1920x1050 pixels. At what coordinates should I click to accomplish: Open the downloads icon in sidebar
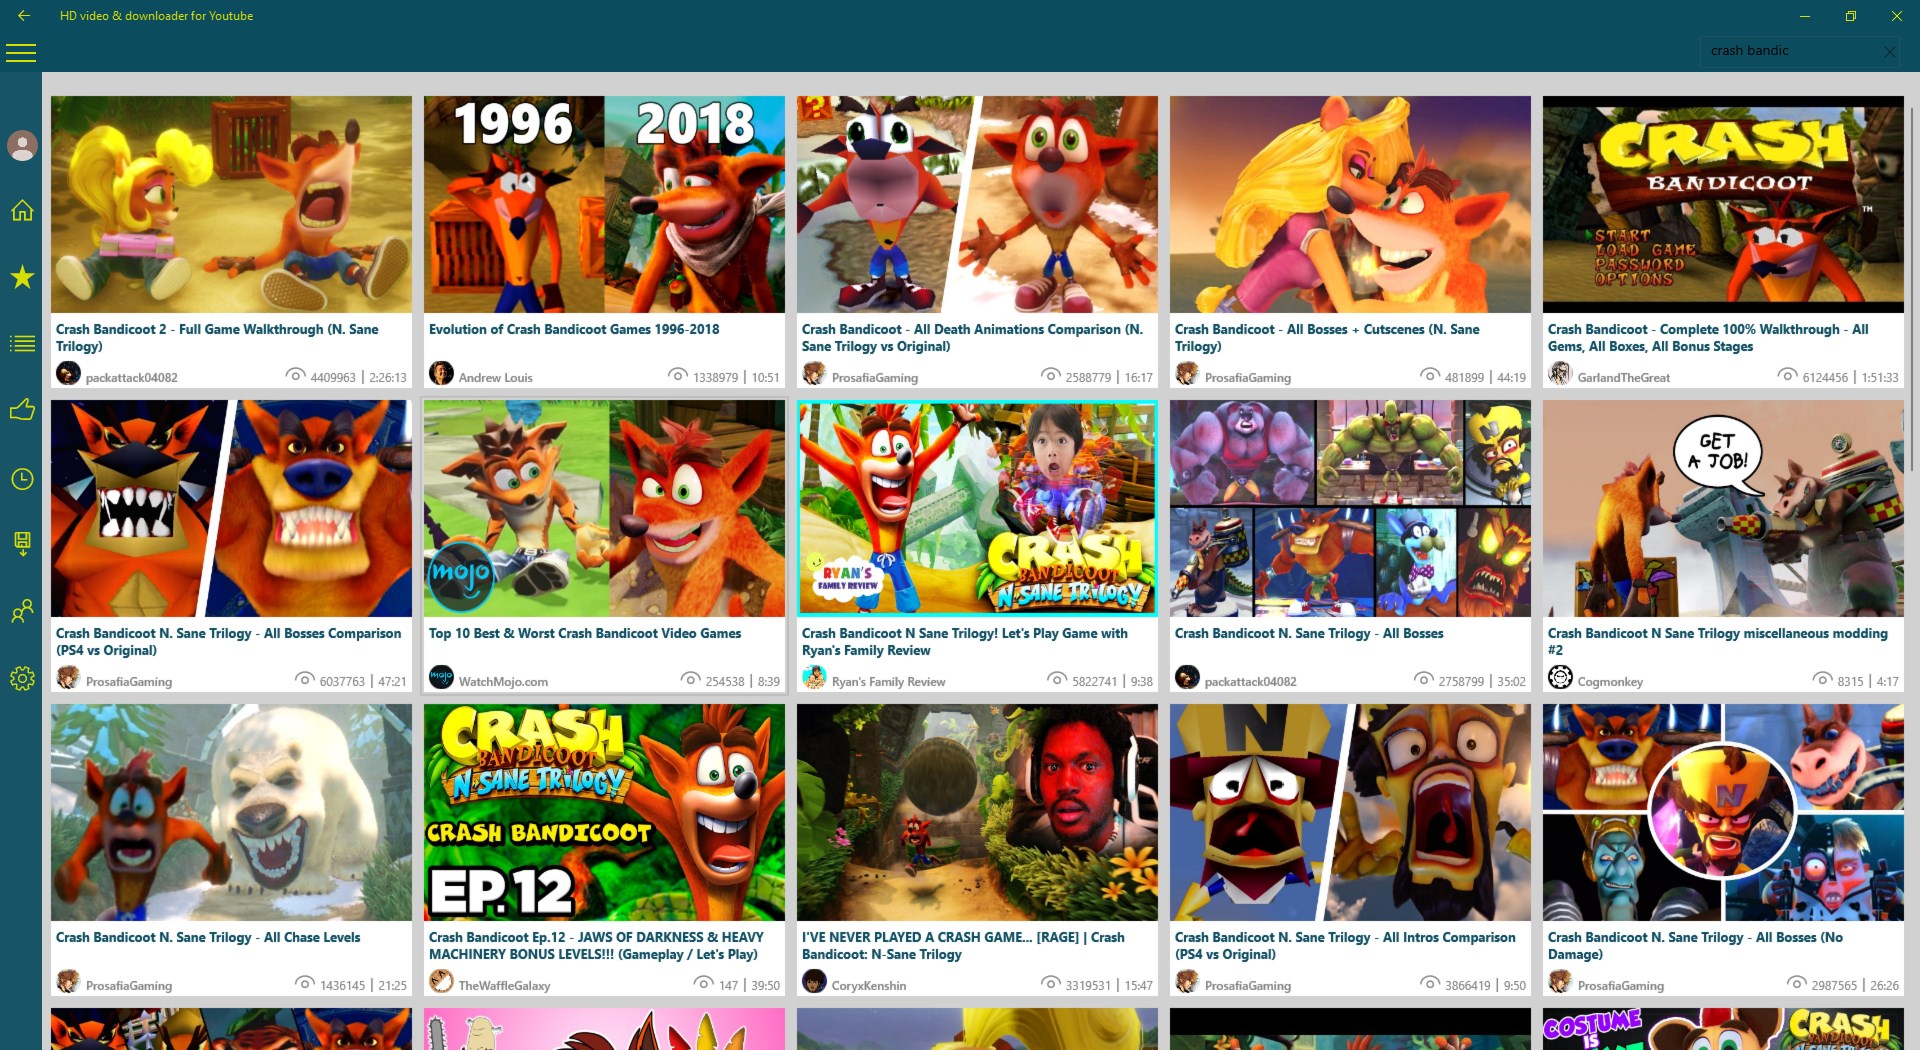click(x=22, y=543)
